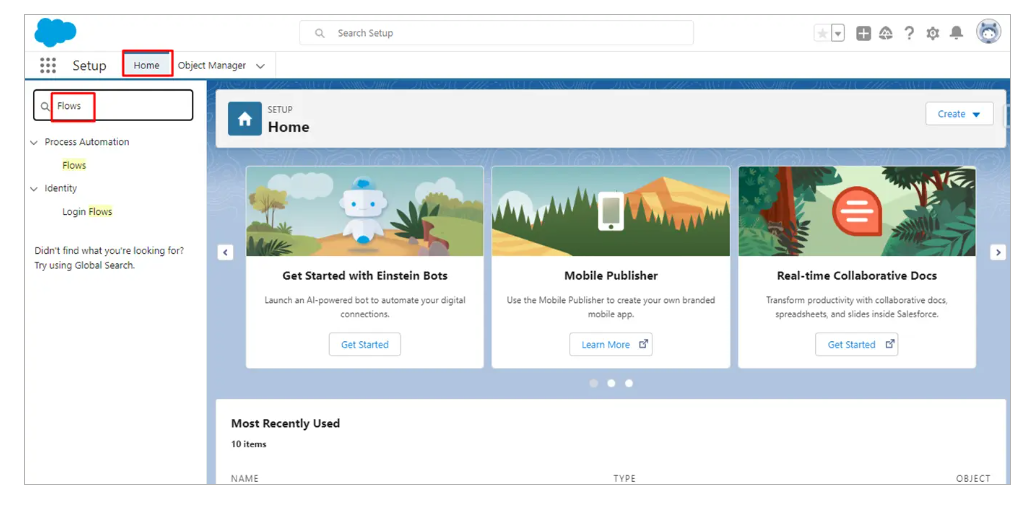Open the user profile avatar
The image size is (1036, 514).
(988, 32)
